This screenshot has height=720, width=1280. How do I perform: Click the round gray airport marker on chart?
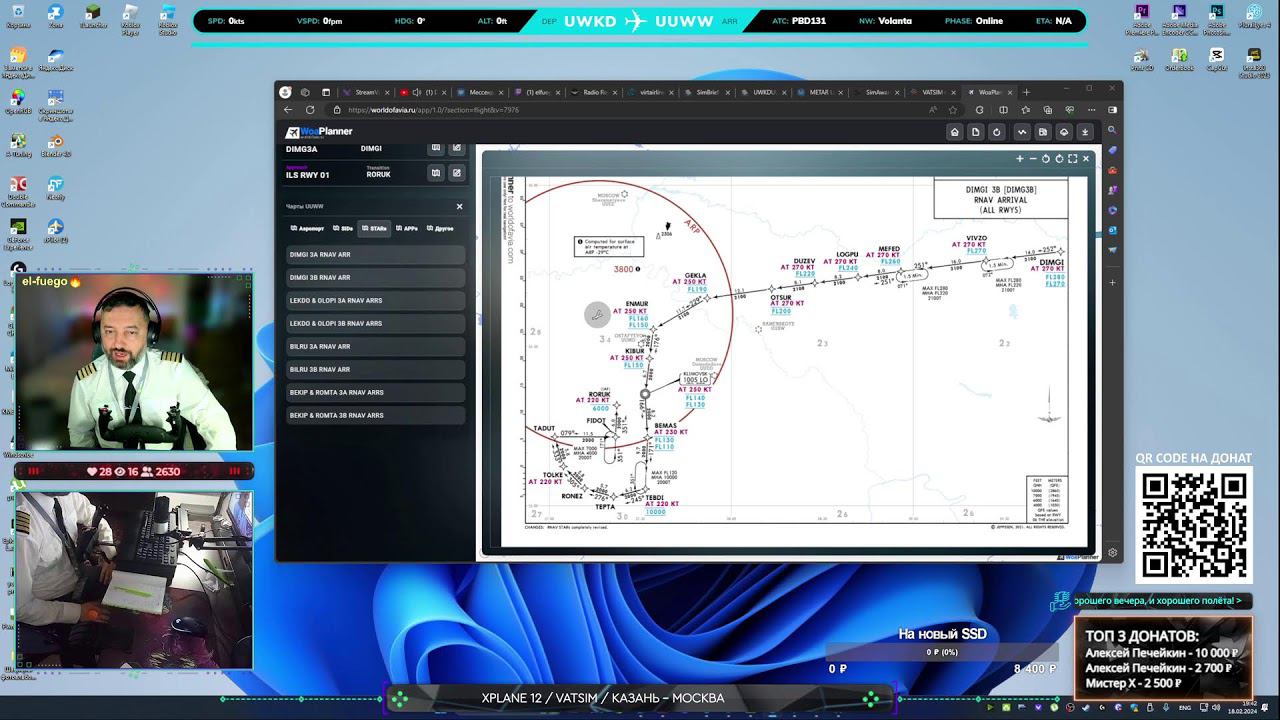tap(597, 315)
